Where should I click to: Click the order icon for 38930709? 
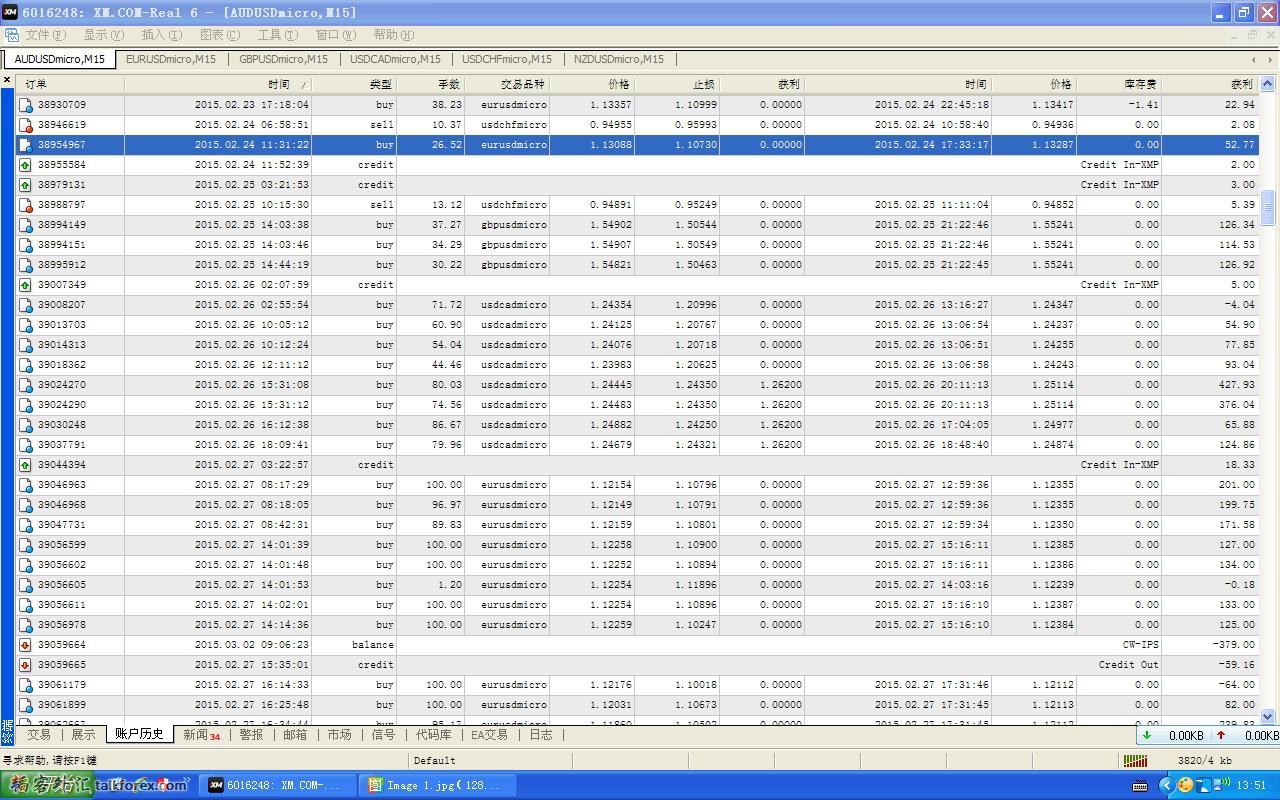click(x=26, y=105)
